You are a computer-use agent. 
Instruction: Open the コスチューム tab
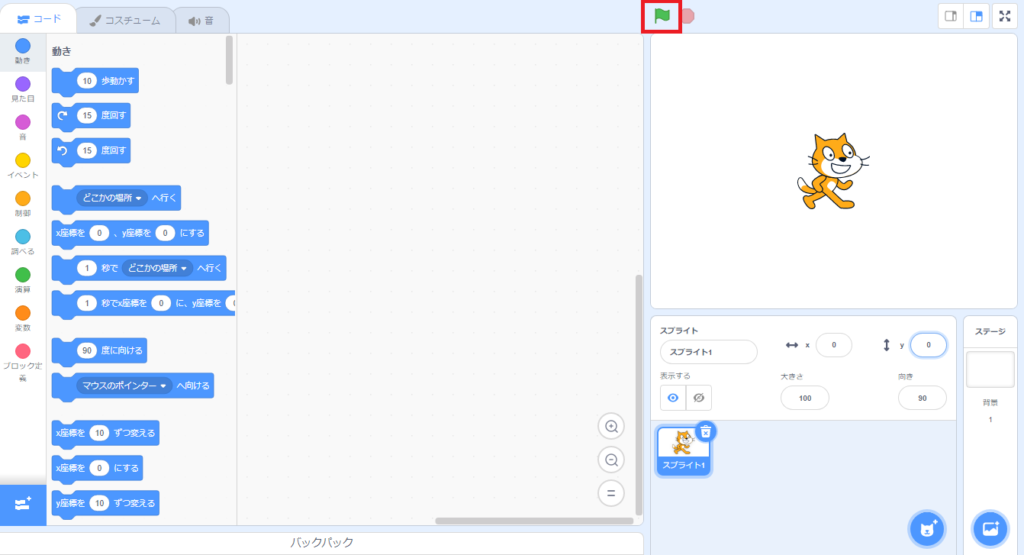click(125, 20)
